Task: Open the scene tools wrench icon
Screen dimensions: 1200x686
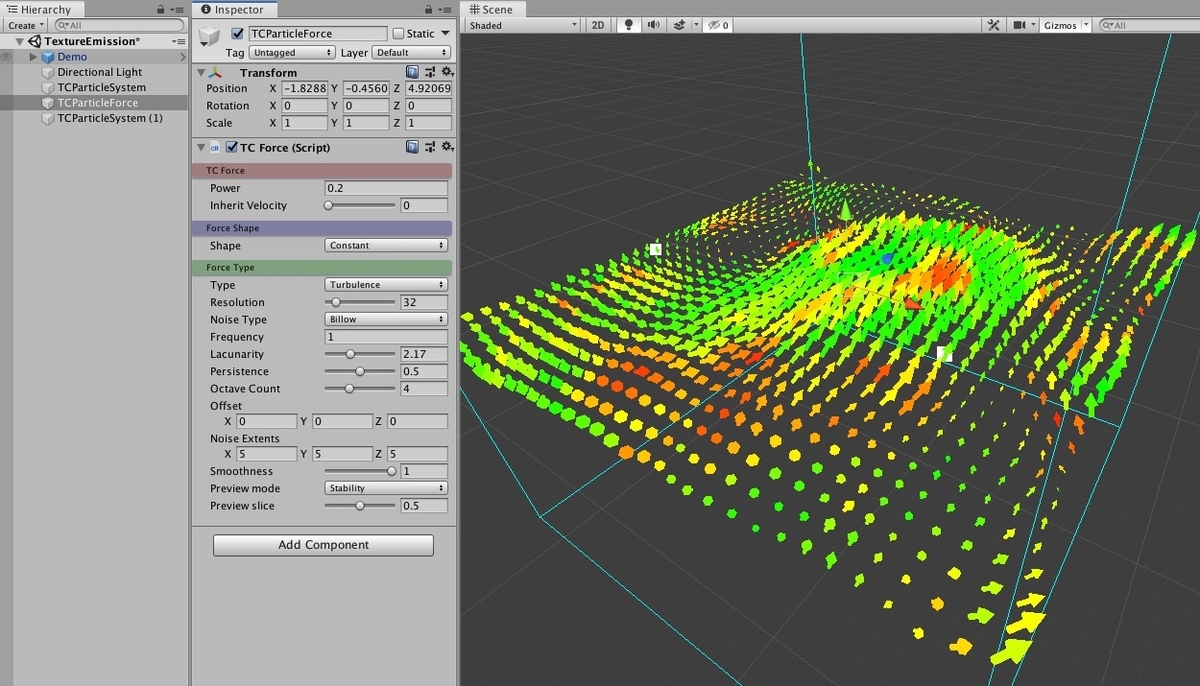Action: tap(993, 25)
